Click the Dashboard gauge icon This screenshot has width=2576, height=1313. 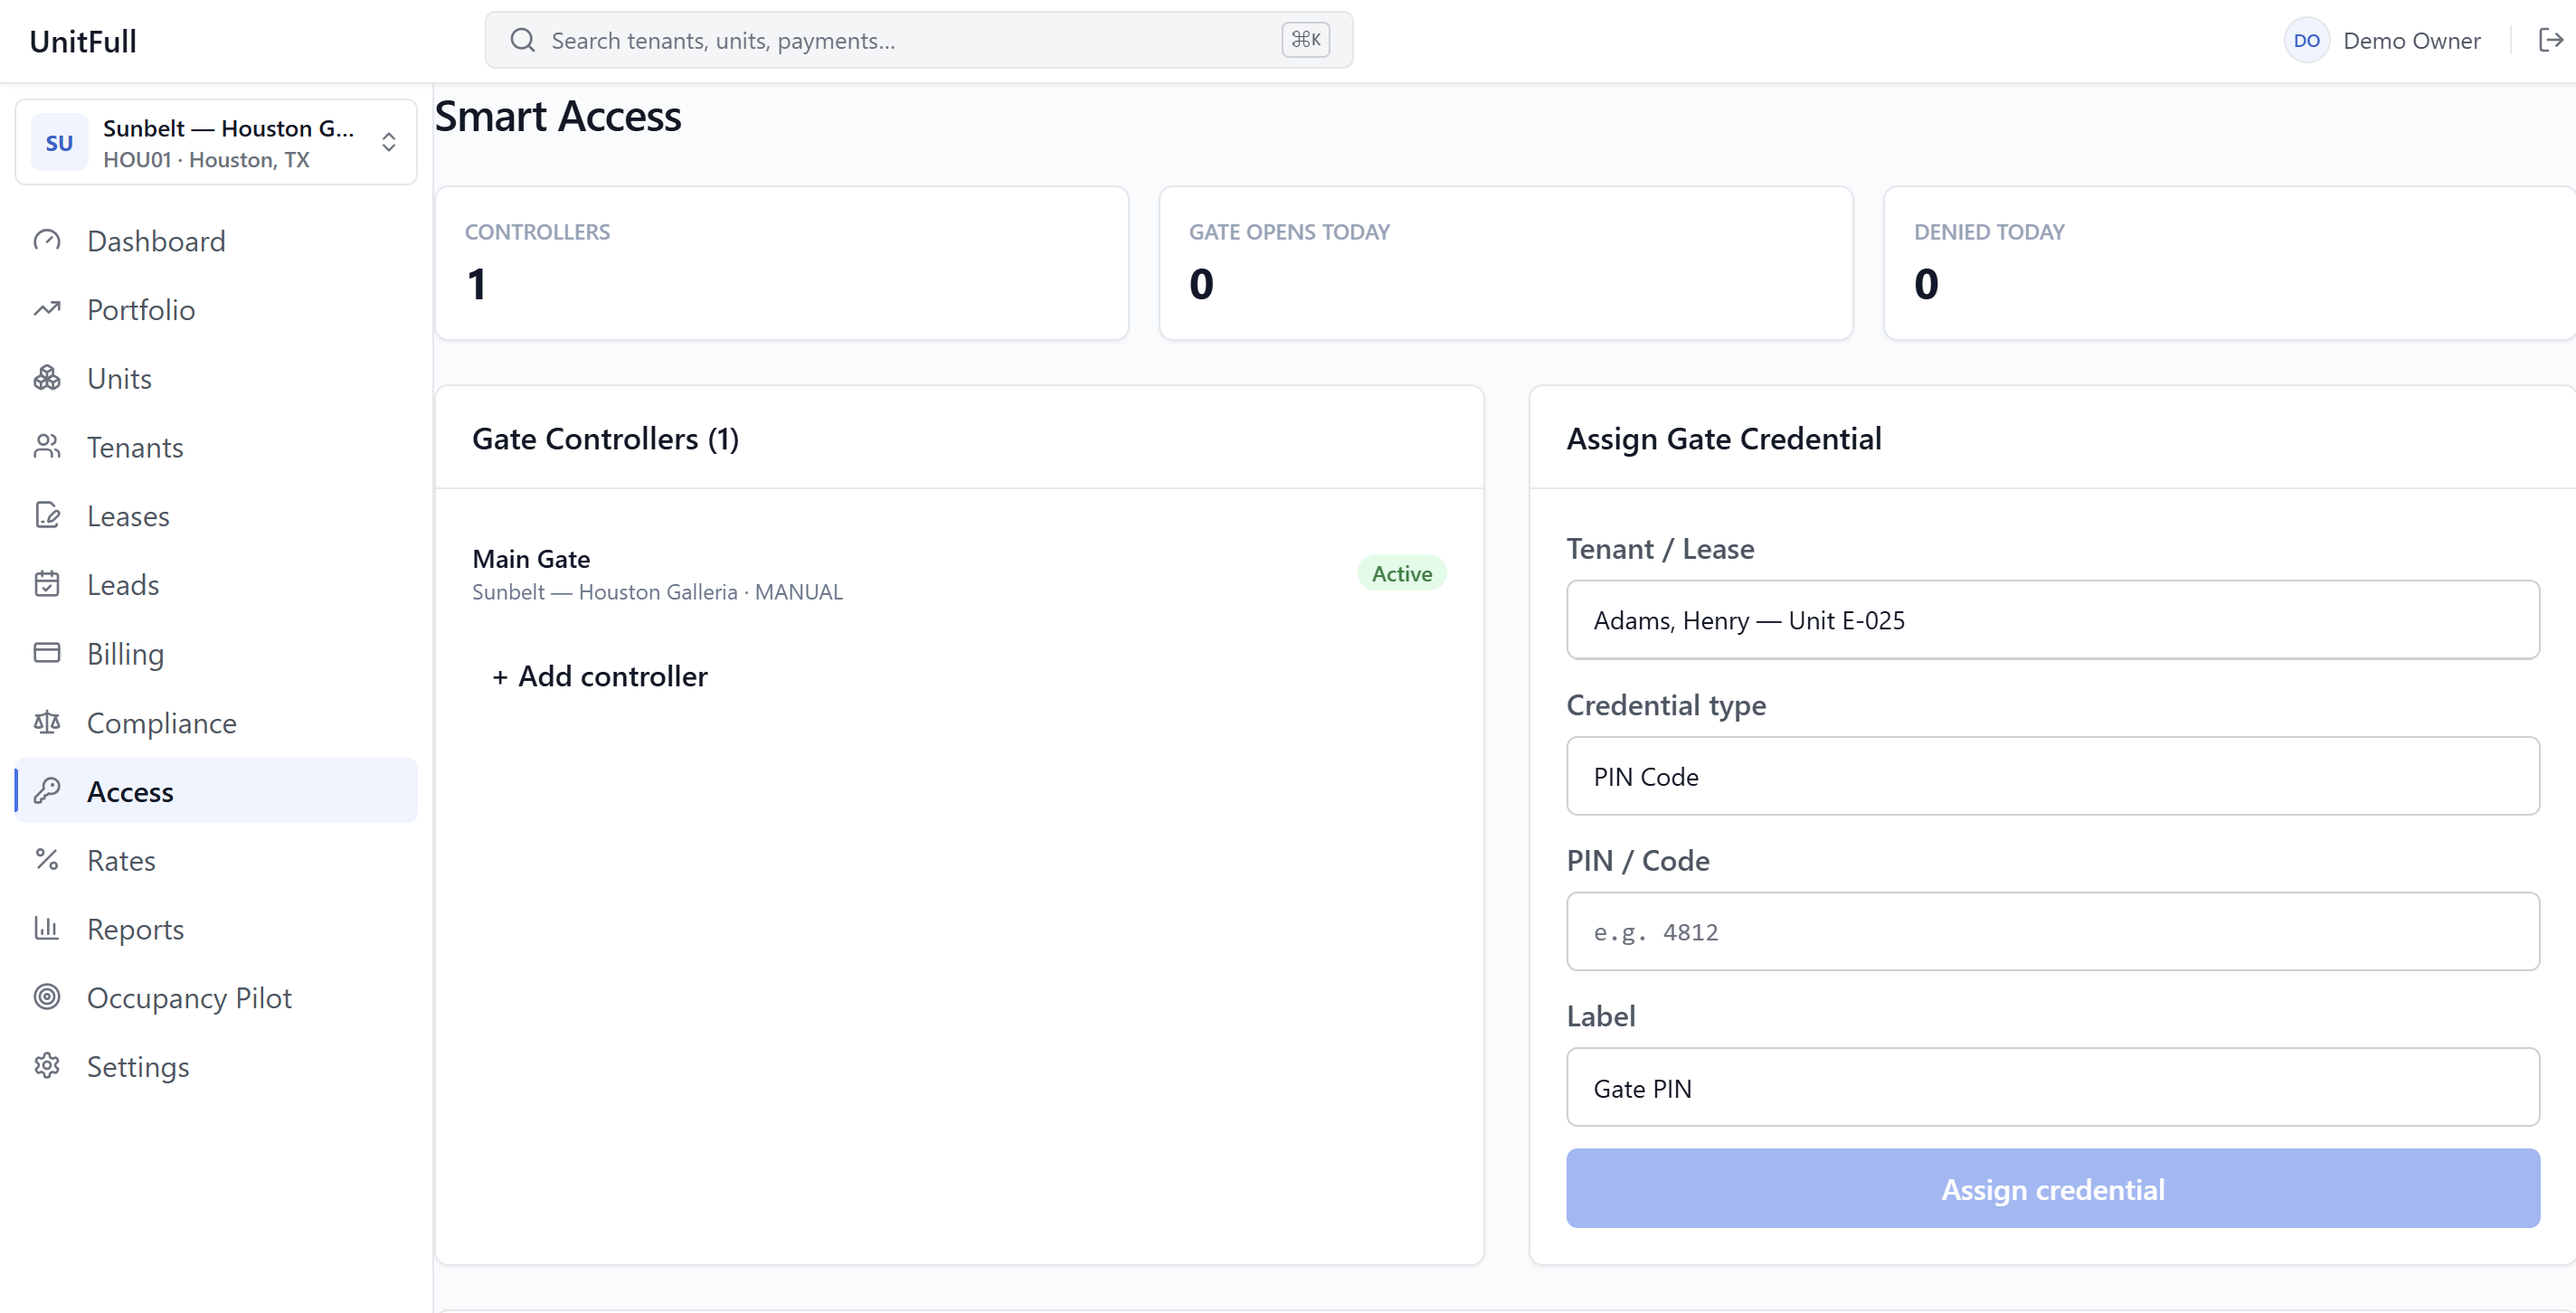click(47, 241)
